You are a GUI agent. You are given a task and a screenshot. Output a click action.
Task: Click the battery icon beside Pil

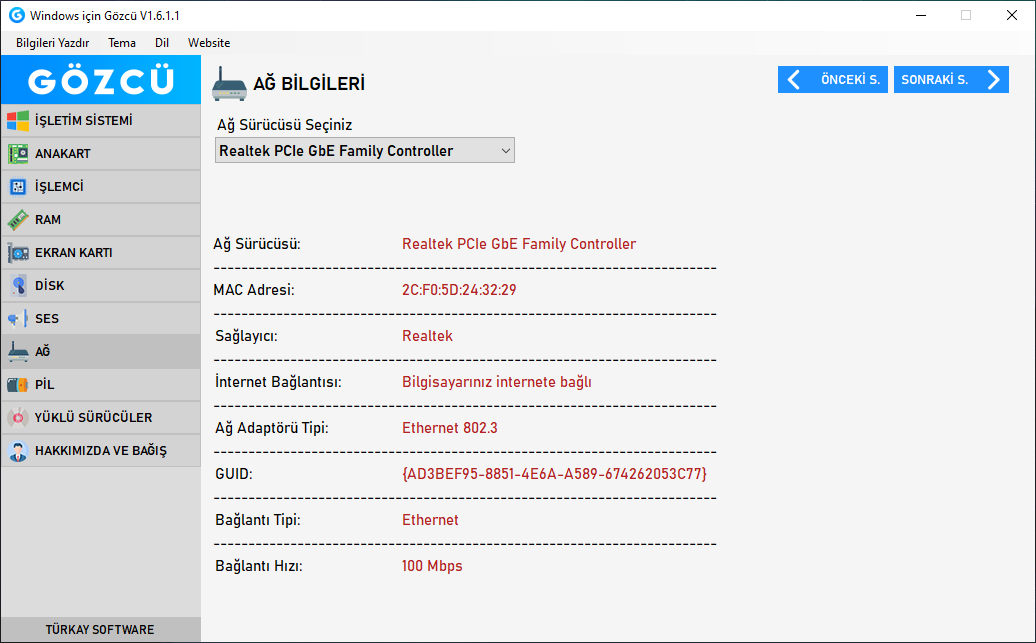18,385
